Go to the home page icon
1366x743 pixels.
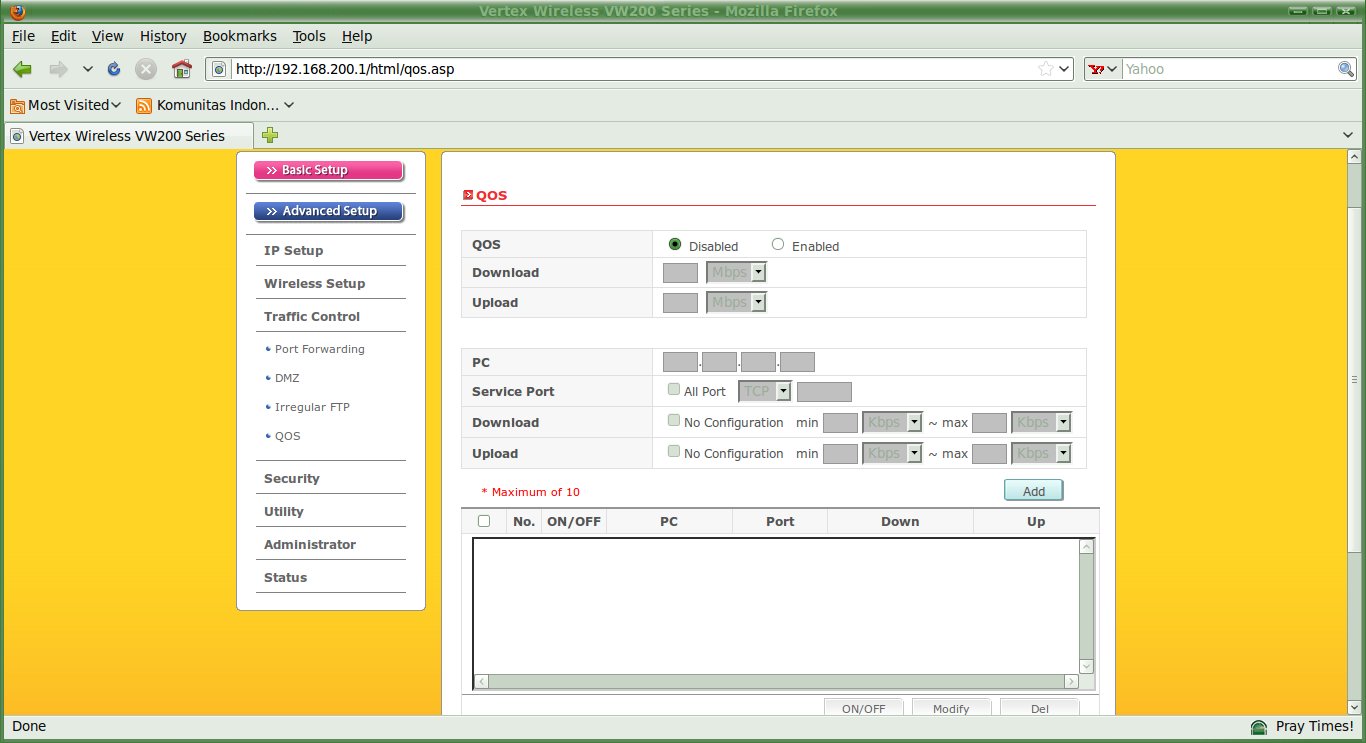(181, 69)
